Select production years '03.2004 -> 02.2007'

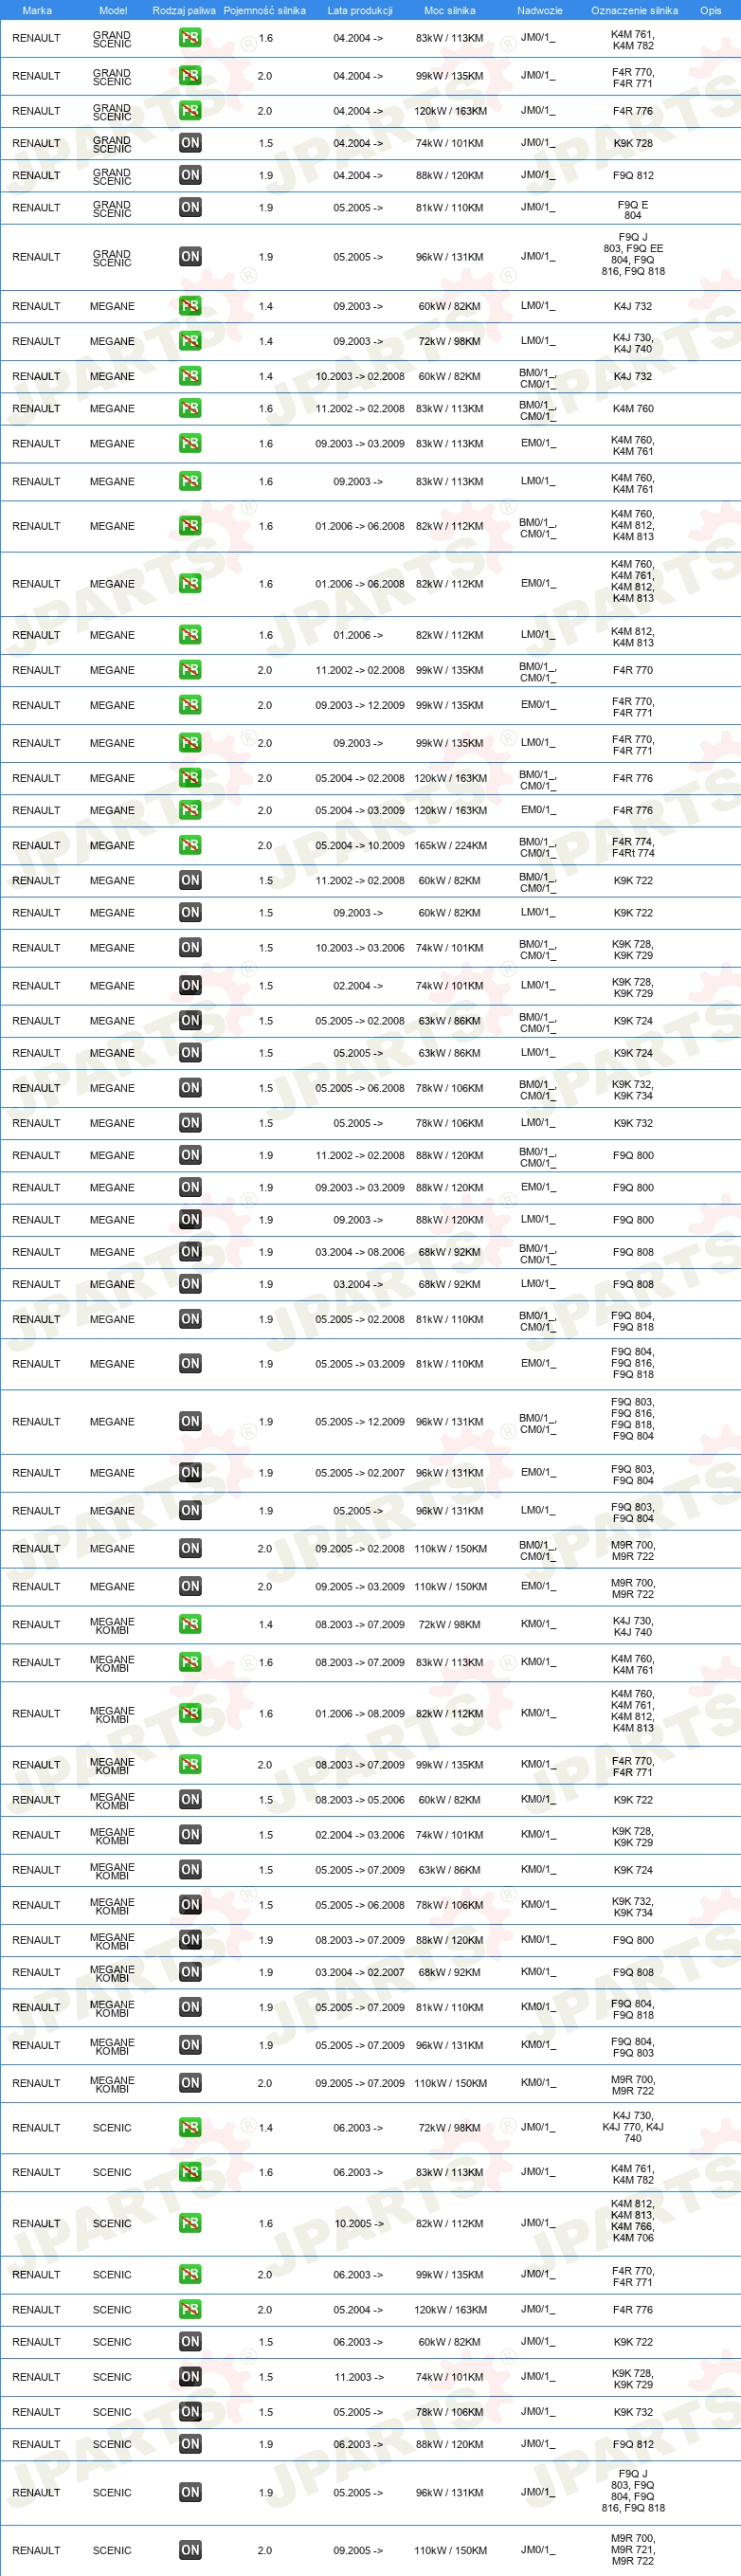[360, 1972]
